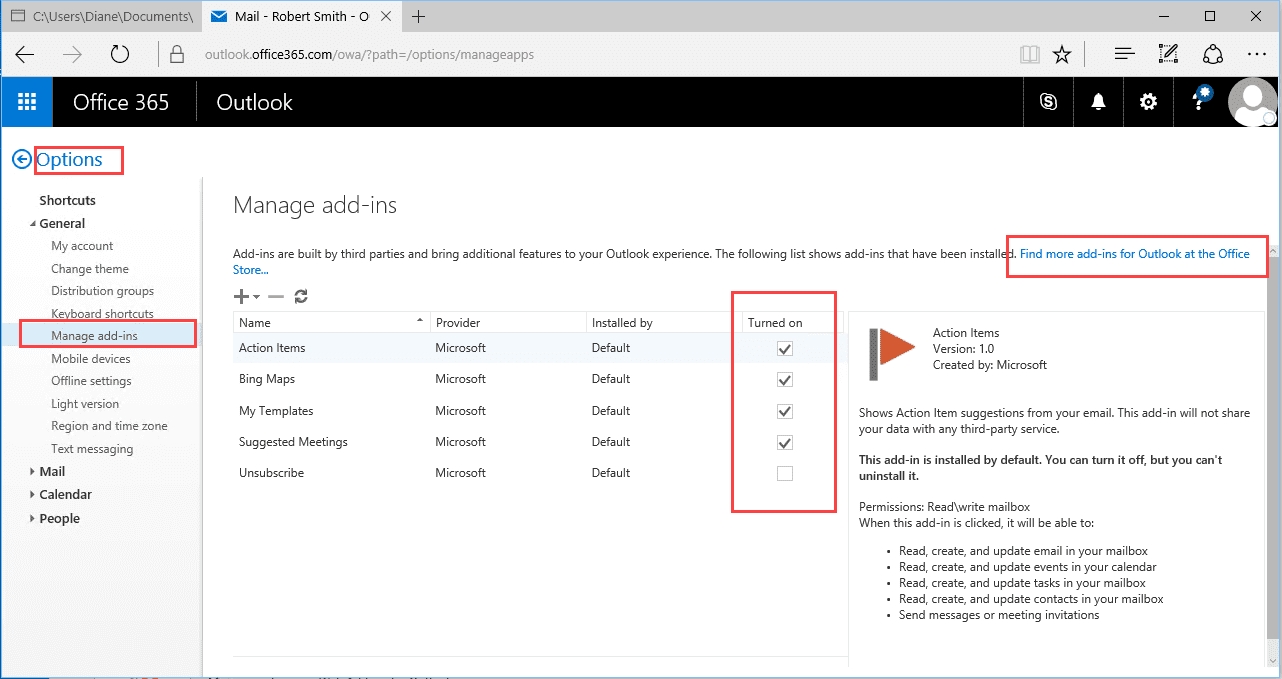Reload the browser page
Viewport: 1282px width, 679px height.
120,55
